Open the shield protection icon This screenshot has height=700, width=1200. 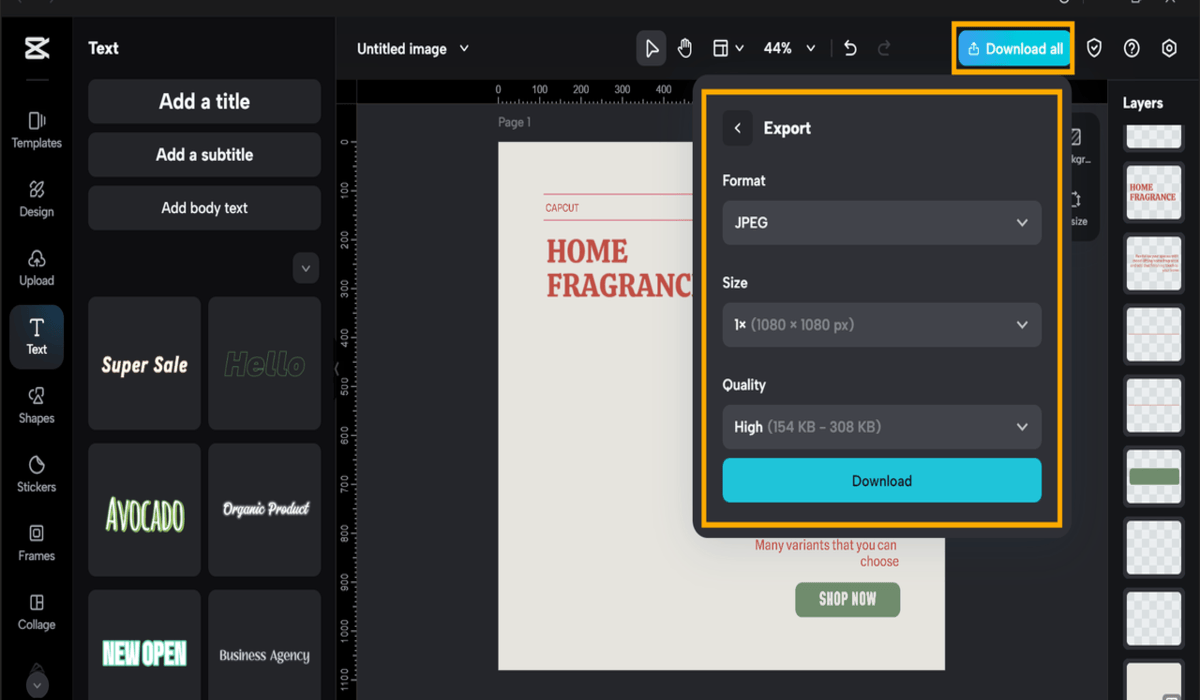[1094, 48]
